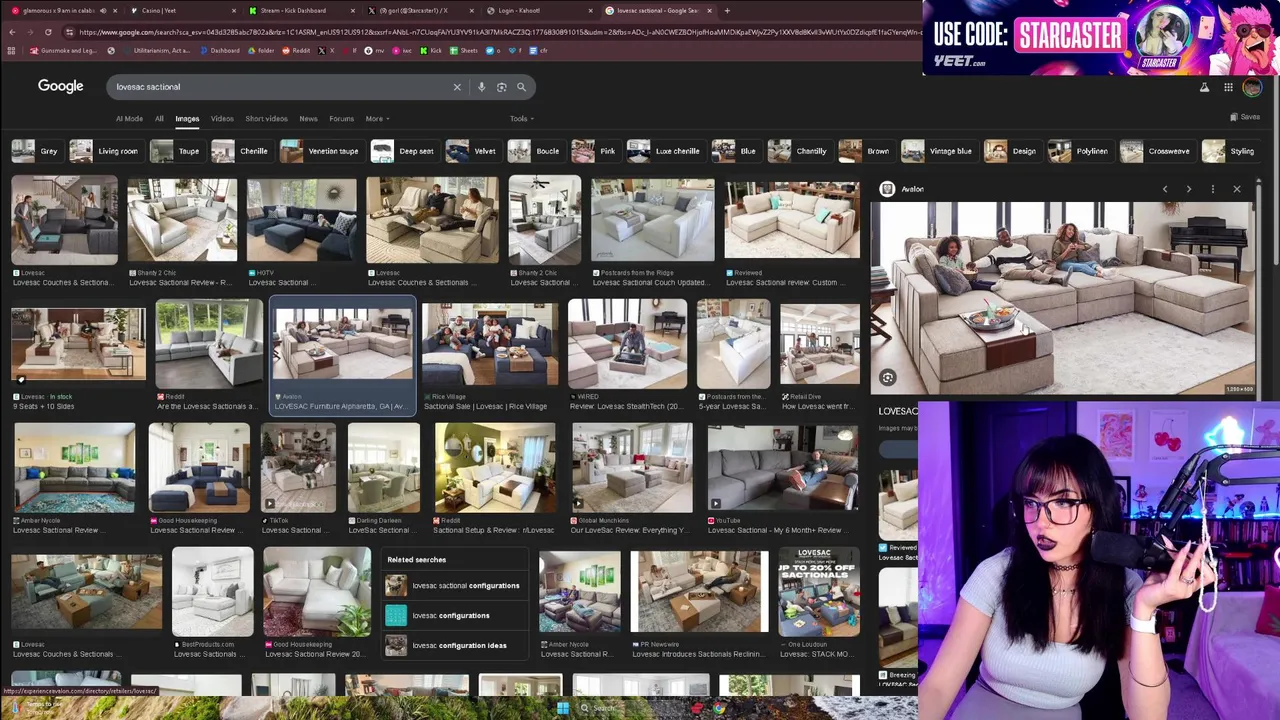Screen dimensions: 1280x720
Task: Open three-dot options in preview panel
Action: tap(1212, 189)
